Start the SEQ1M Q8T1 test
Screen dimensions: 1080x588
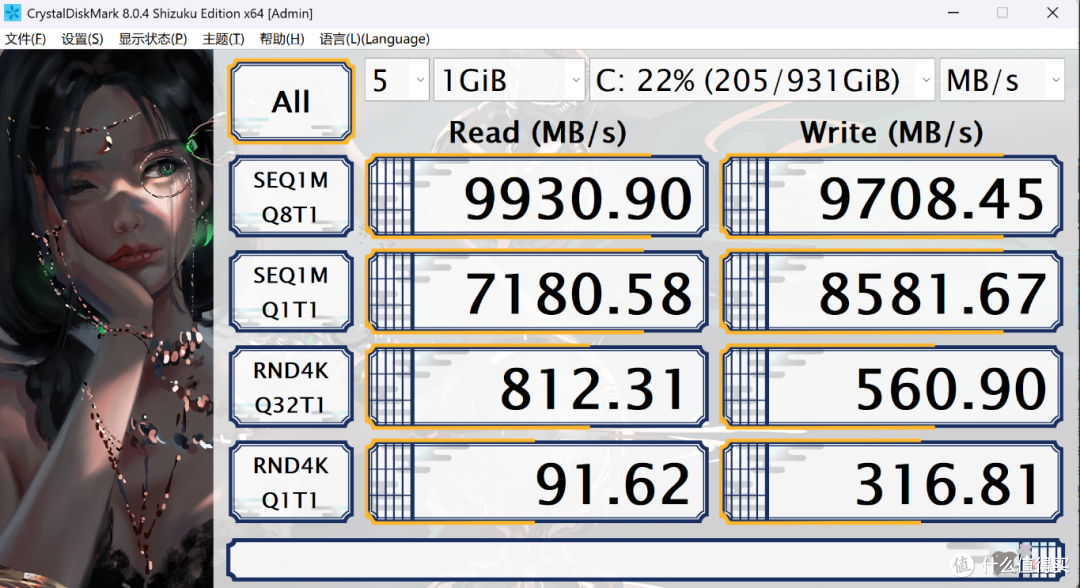pos(291,197)
